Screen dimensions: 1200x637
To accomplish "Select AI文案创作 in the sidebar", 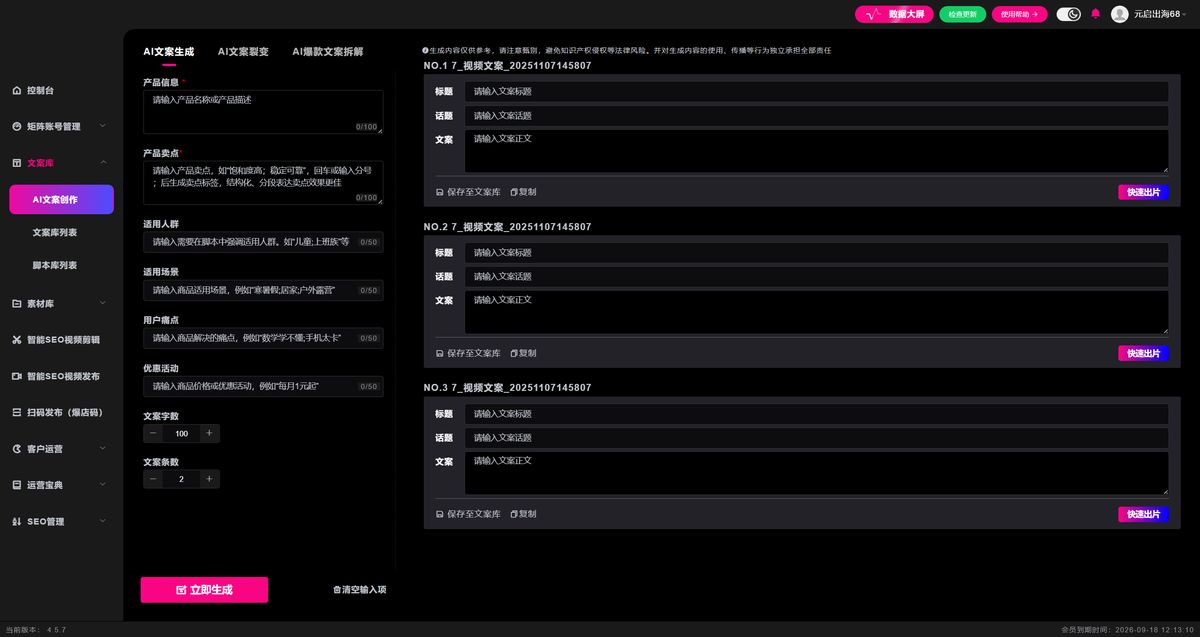I will (61, 199).
